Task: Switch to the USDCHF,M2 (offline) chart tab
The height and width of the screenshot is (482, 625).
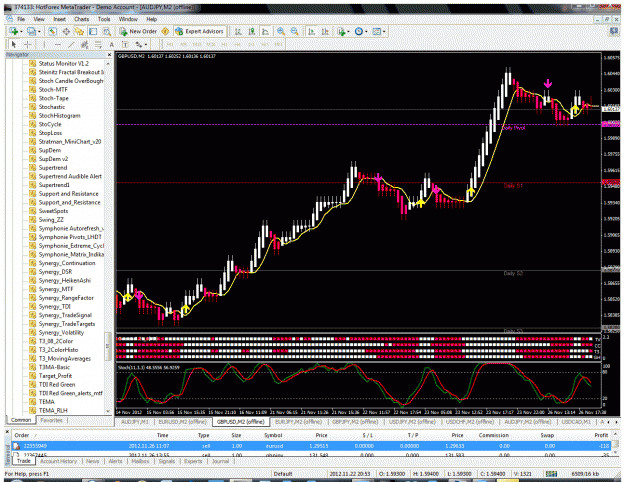Action: coord(470,421)
